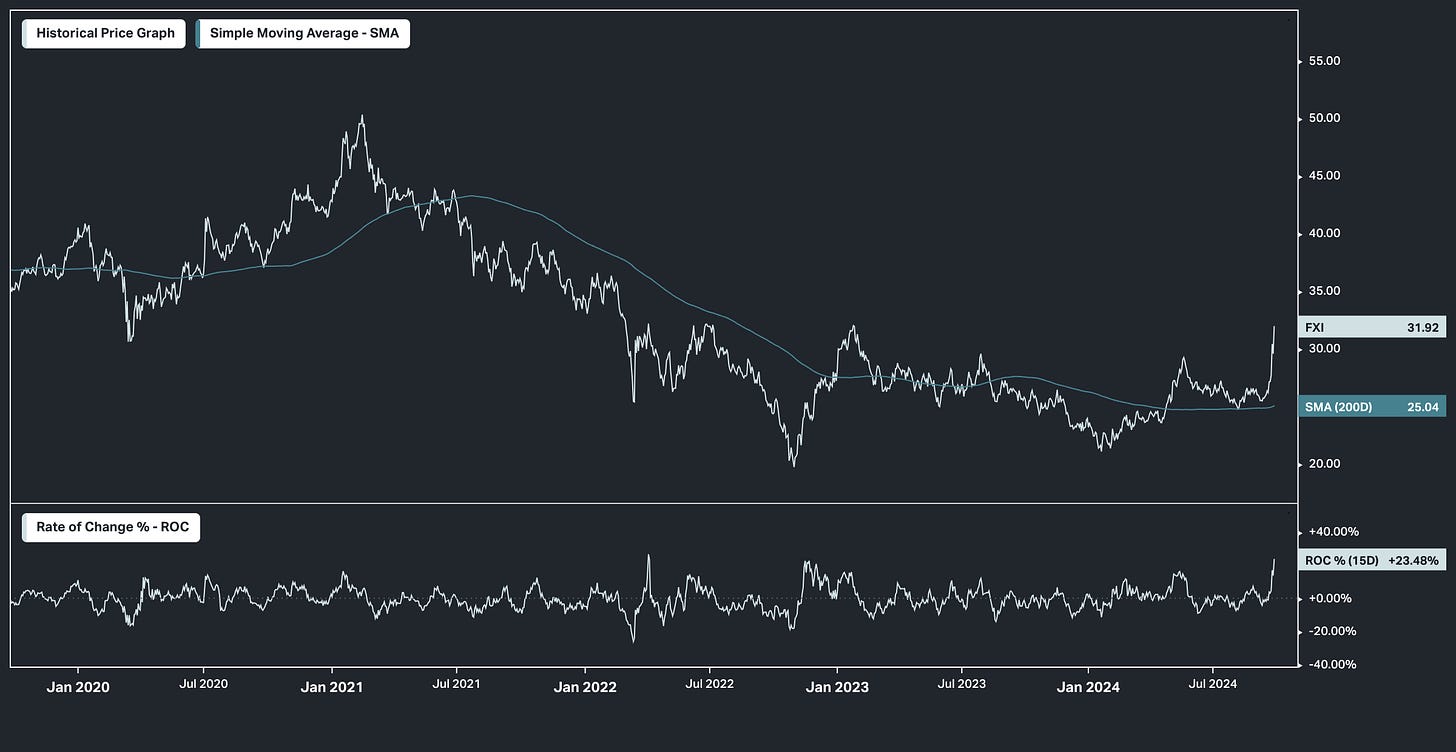Screen dimensions: 1456x752
Task: Select the Simple Moving Average - SMA label
Action: tap(303, 33)
